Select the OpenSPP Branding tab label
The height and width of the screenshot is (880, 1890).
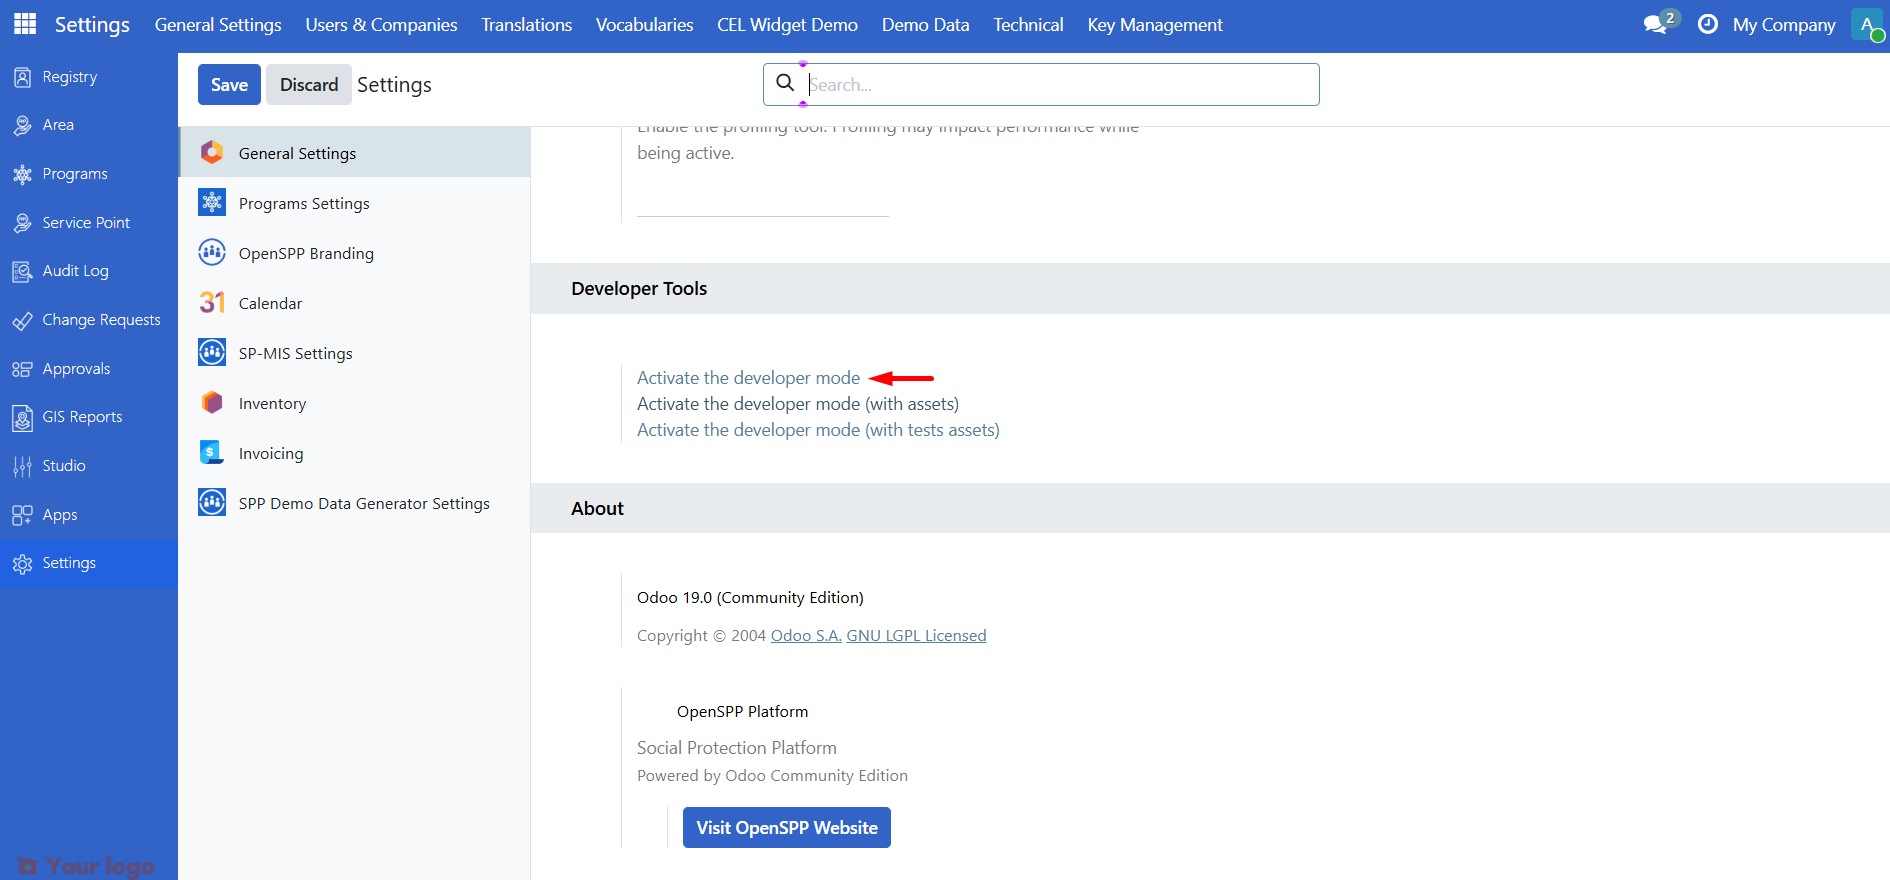[x=306, y=254]
